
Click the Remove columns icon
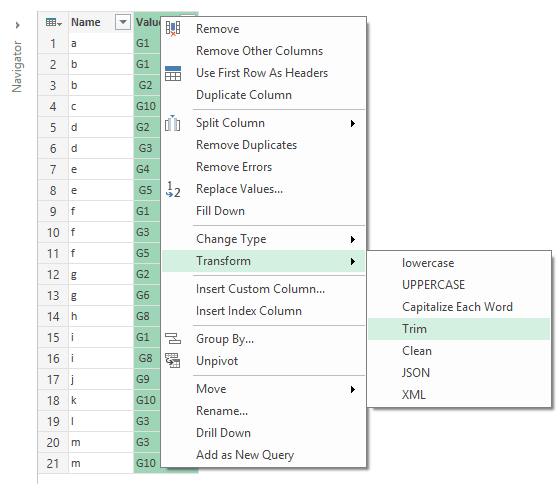click(x=173, y=29)
